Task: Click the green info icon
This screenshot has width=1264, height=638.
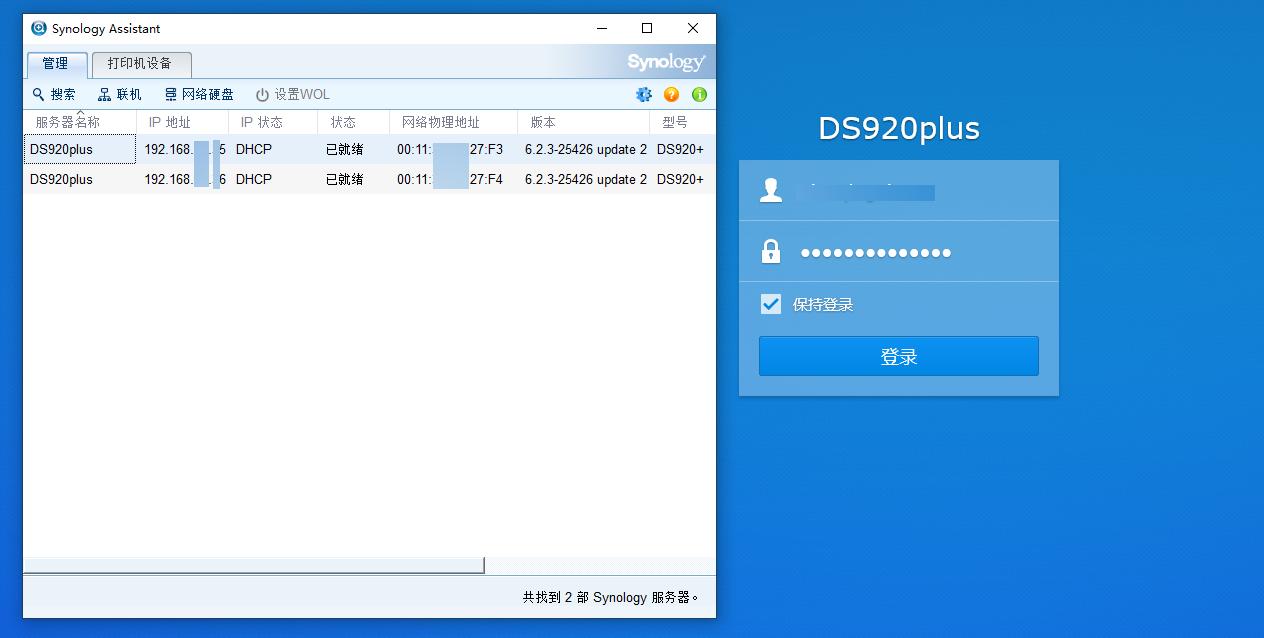Action: click(699, 94)
